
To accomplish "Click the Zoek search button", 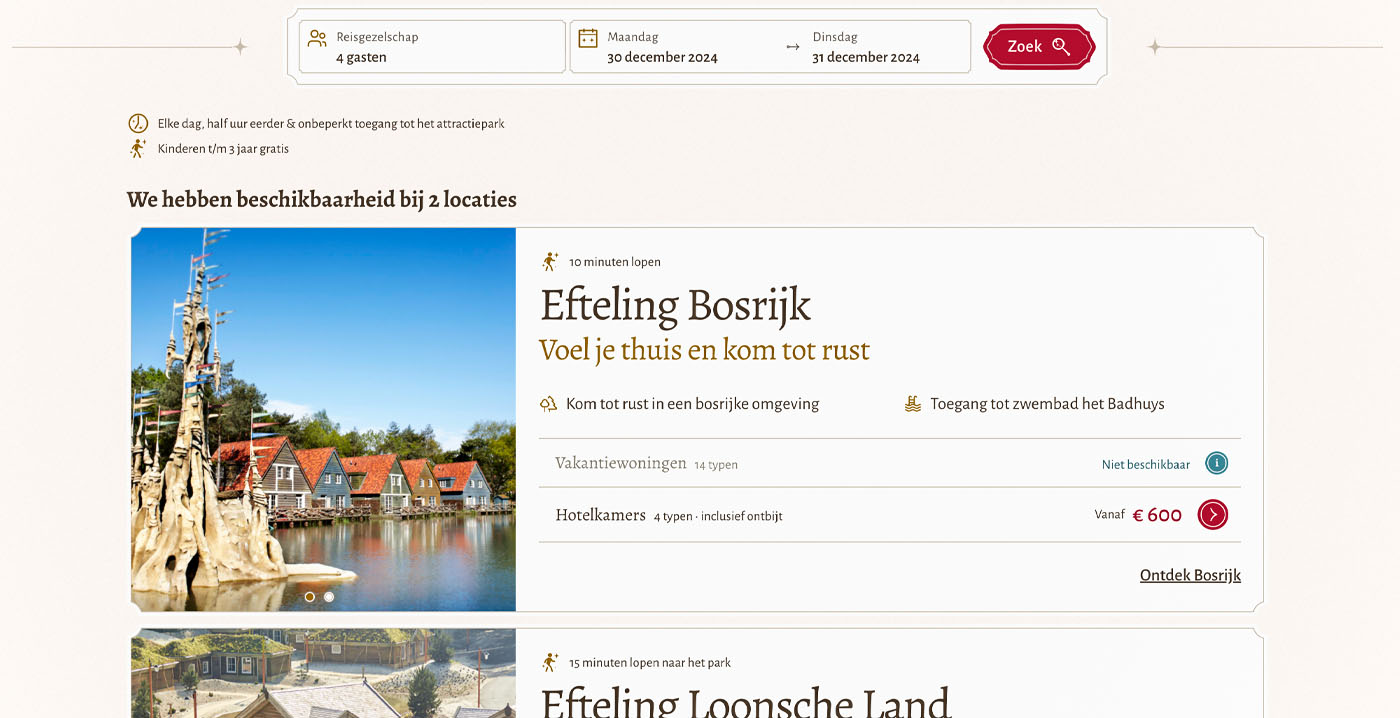I will click(1039, 47).
